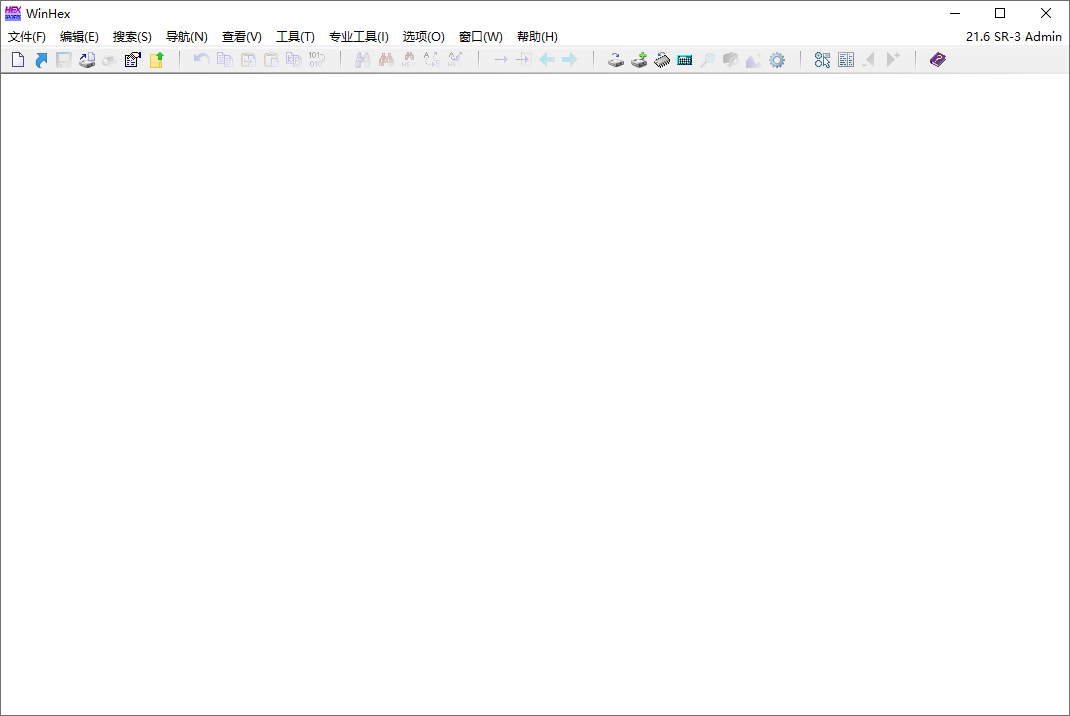Open the disk cloning tool icon
This screenshot has width=1070, height=716.
click(639, 59)
